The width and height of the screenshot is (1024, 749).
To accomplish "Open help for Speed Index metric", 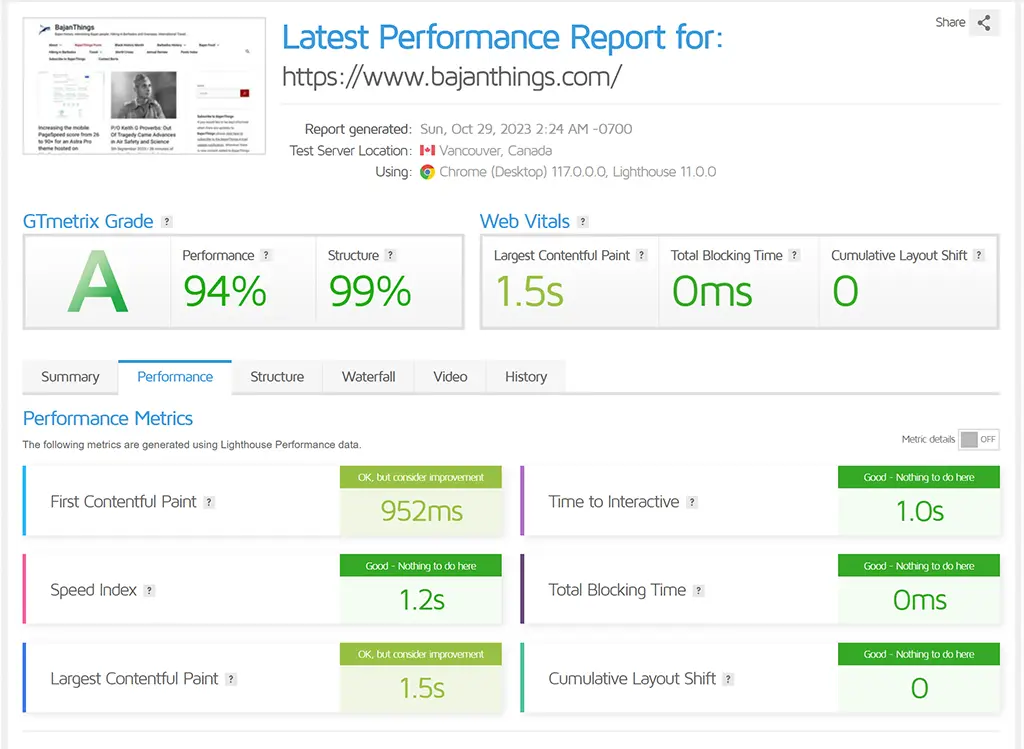I will (149, 590).
